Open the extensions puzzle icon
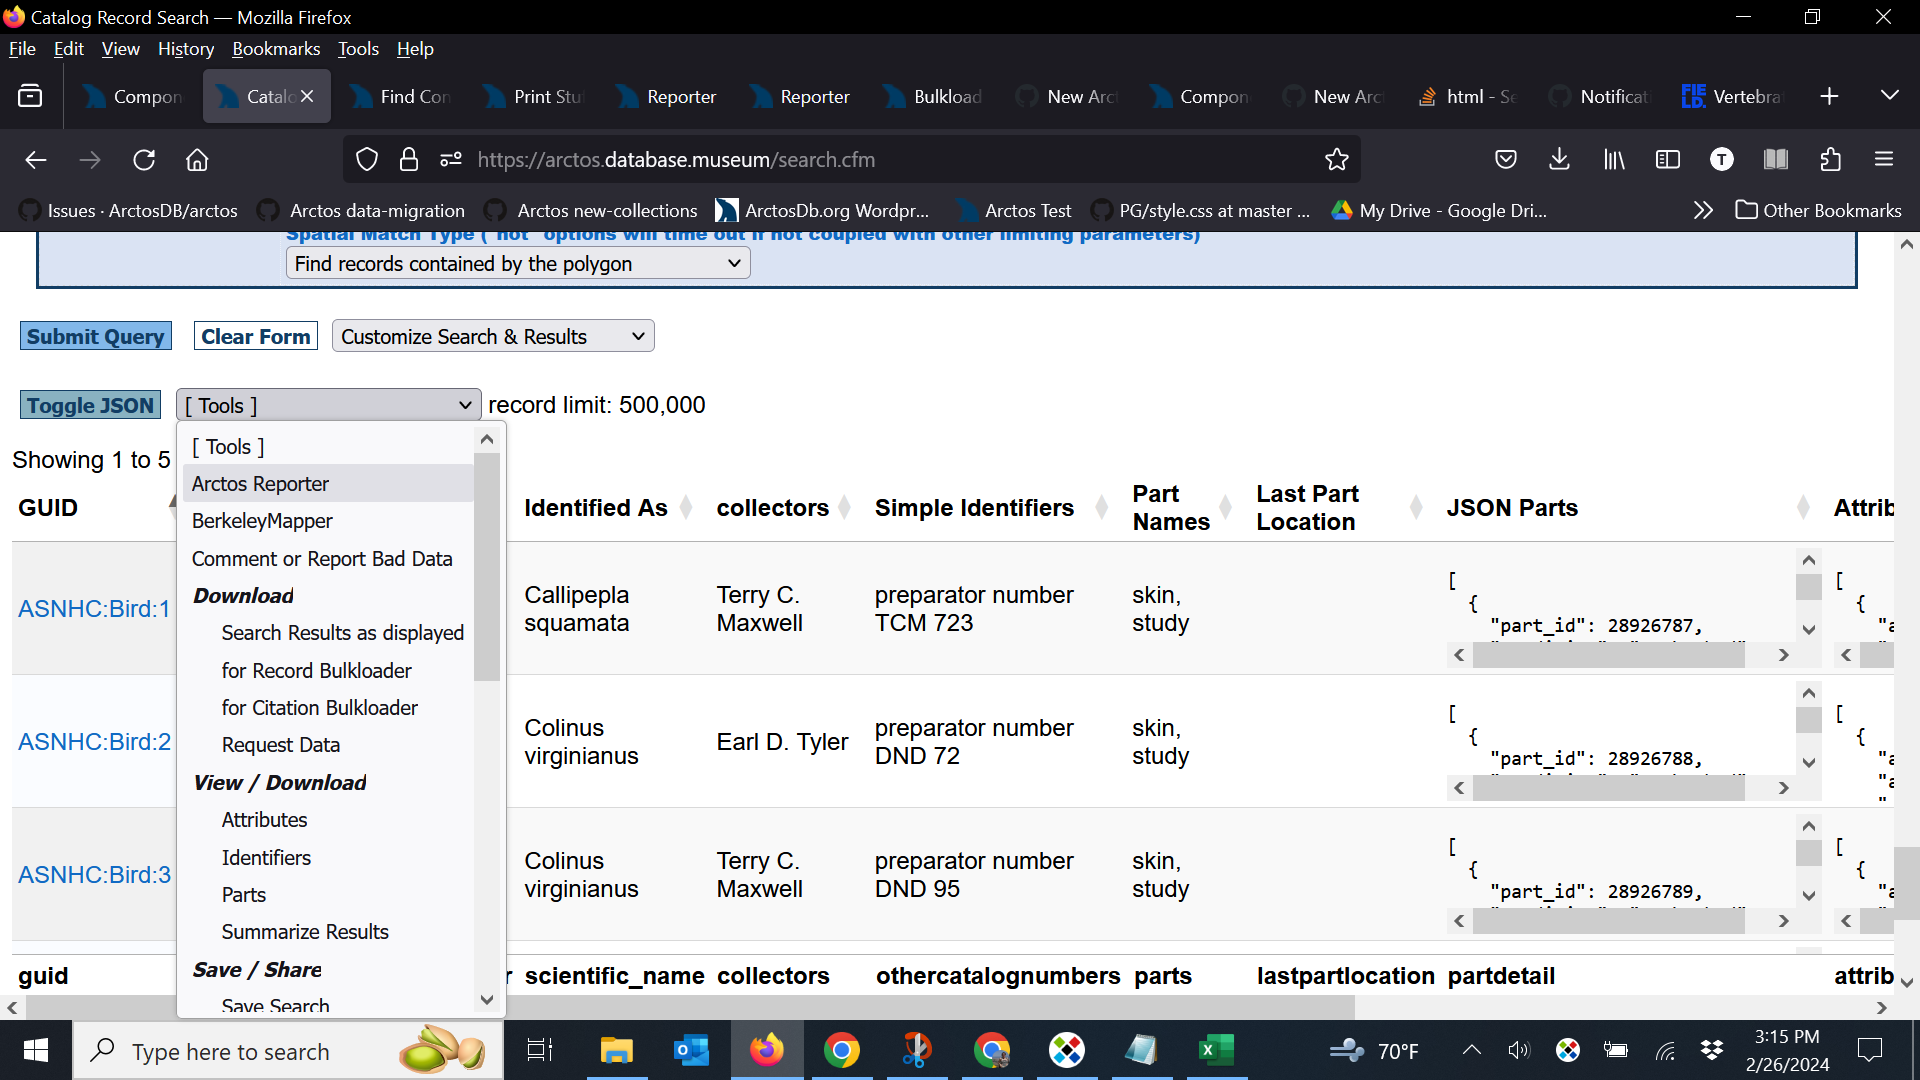The width and height of the screenshot is (1920, 1080). [1830, 160]
